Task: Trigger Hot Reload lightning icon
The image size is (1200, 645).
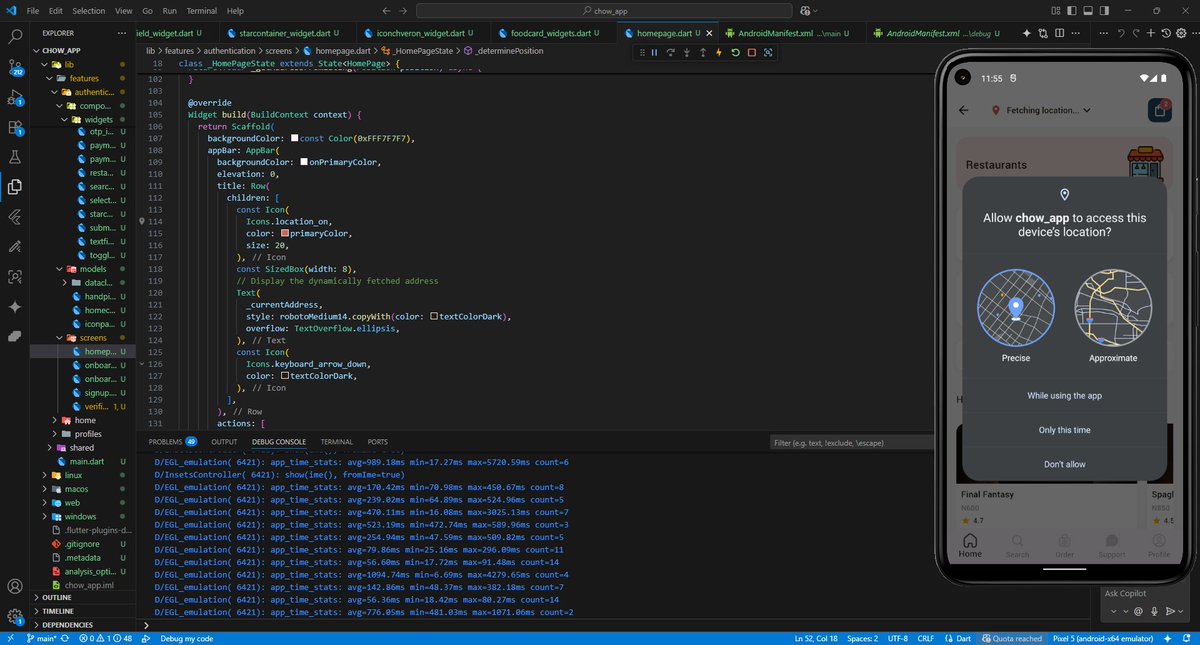Action: click(x=719, y=52)
